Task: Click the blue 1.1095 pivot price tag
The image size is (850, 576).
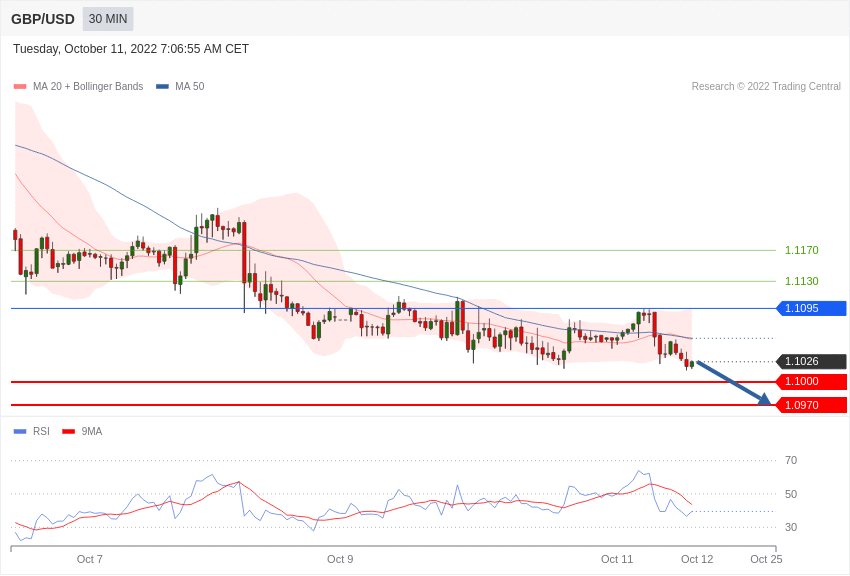Action: 812,308
